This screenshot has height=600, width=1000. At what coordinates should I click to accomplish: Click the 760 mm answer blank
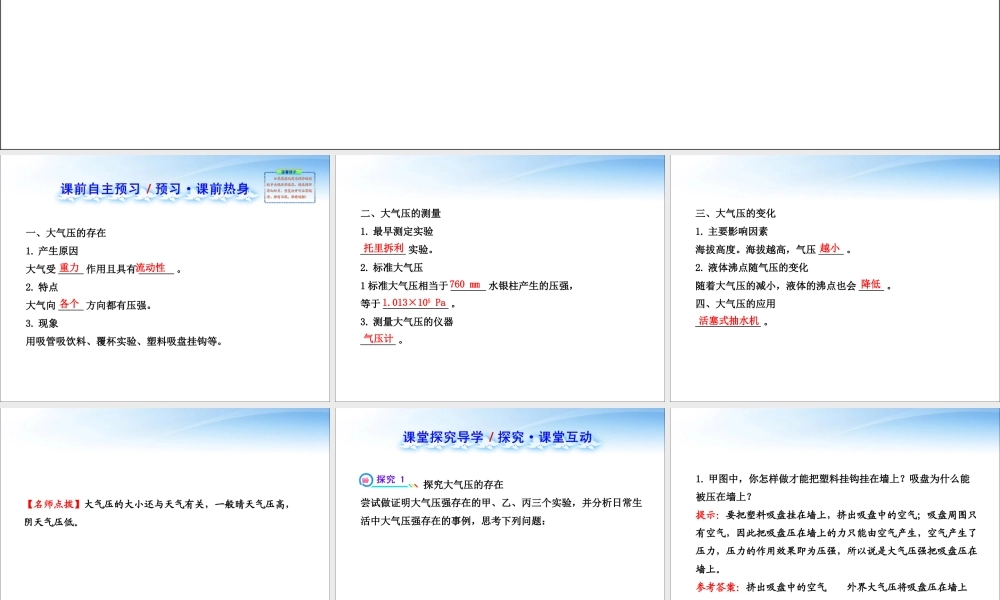pos(466,285)
